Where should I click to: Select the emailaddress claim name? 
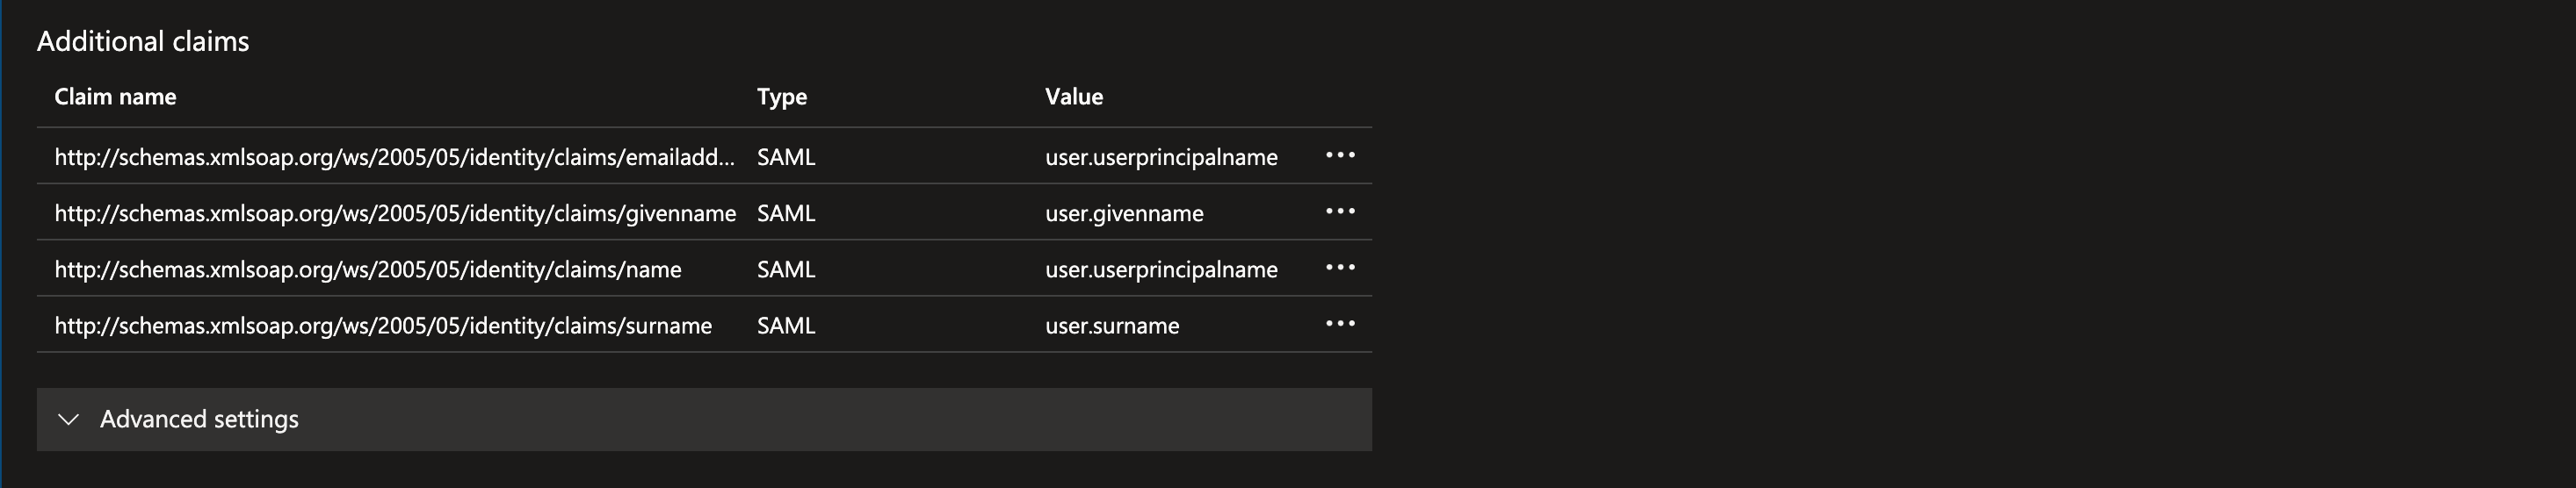click(394, 157)
